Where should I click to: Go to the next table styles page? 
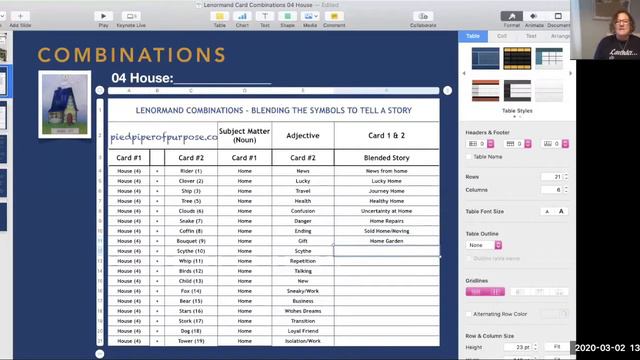(x=571, y=73)
